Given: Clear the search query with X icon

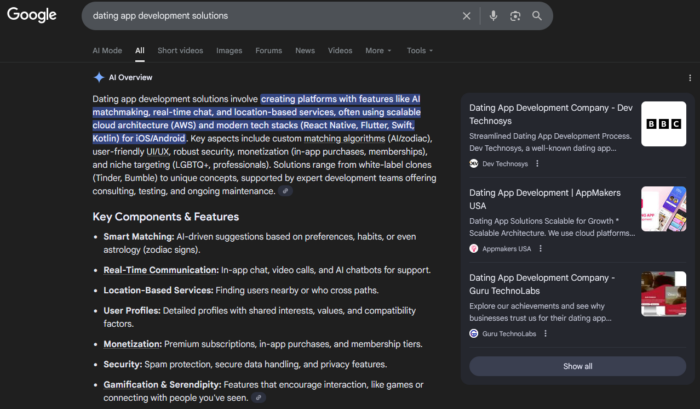Looking at the screenshot, I should click(467, 16).
